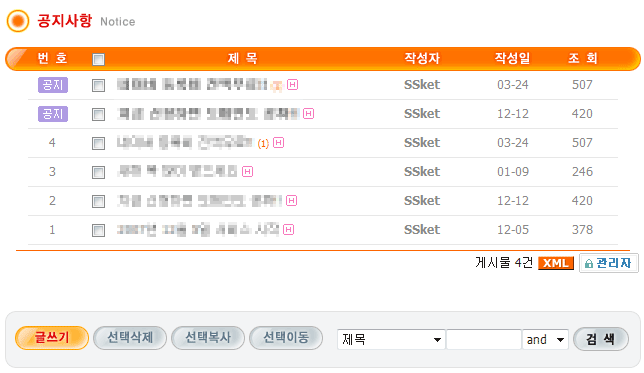
Task: Check the checkbox for post number 4
Action: pos(98,143)
